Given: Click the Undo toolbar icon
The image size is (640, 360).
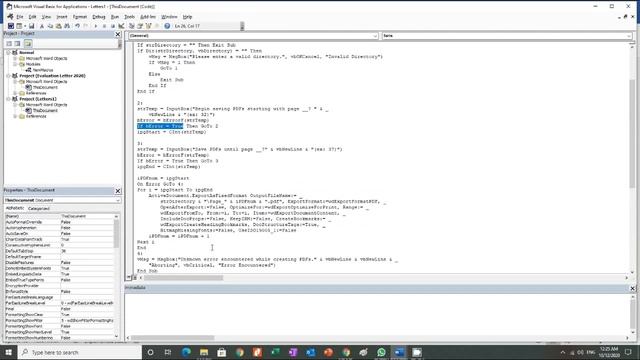Looking at the screenshot, I should pos(77,26).
